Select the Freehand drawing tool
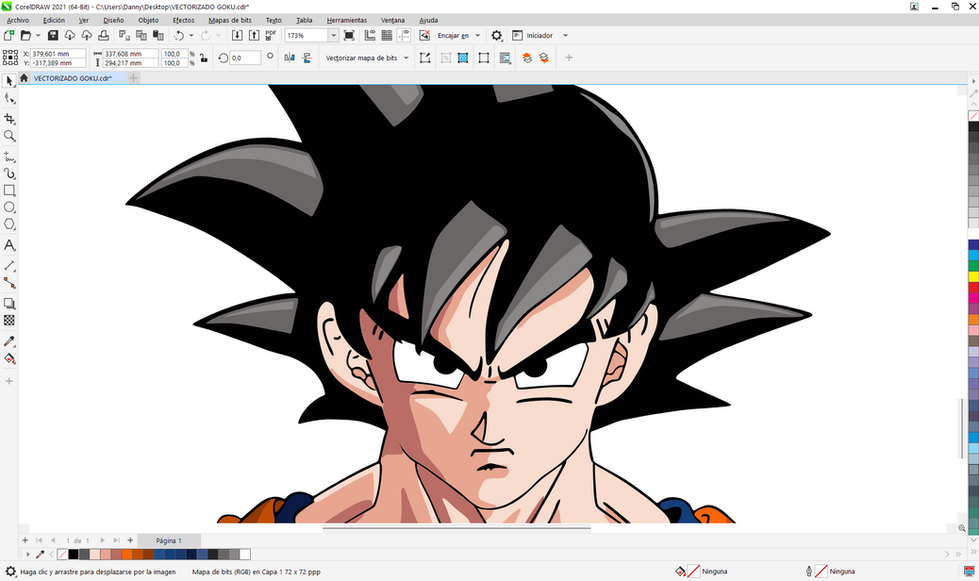Screen dimensions: 979x581 (9, 156)
